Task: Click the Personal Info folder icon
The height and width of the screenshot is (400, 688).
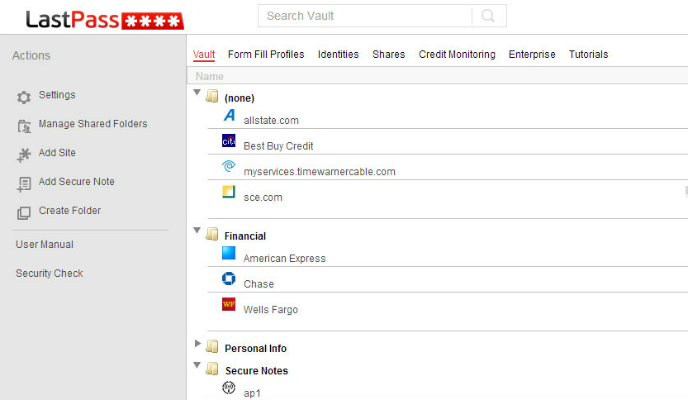Action: point(212,346)
